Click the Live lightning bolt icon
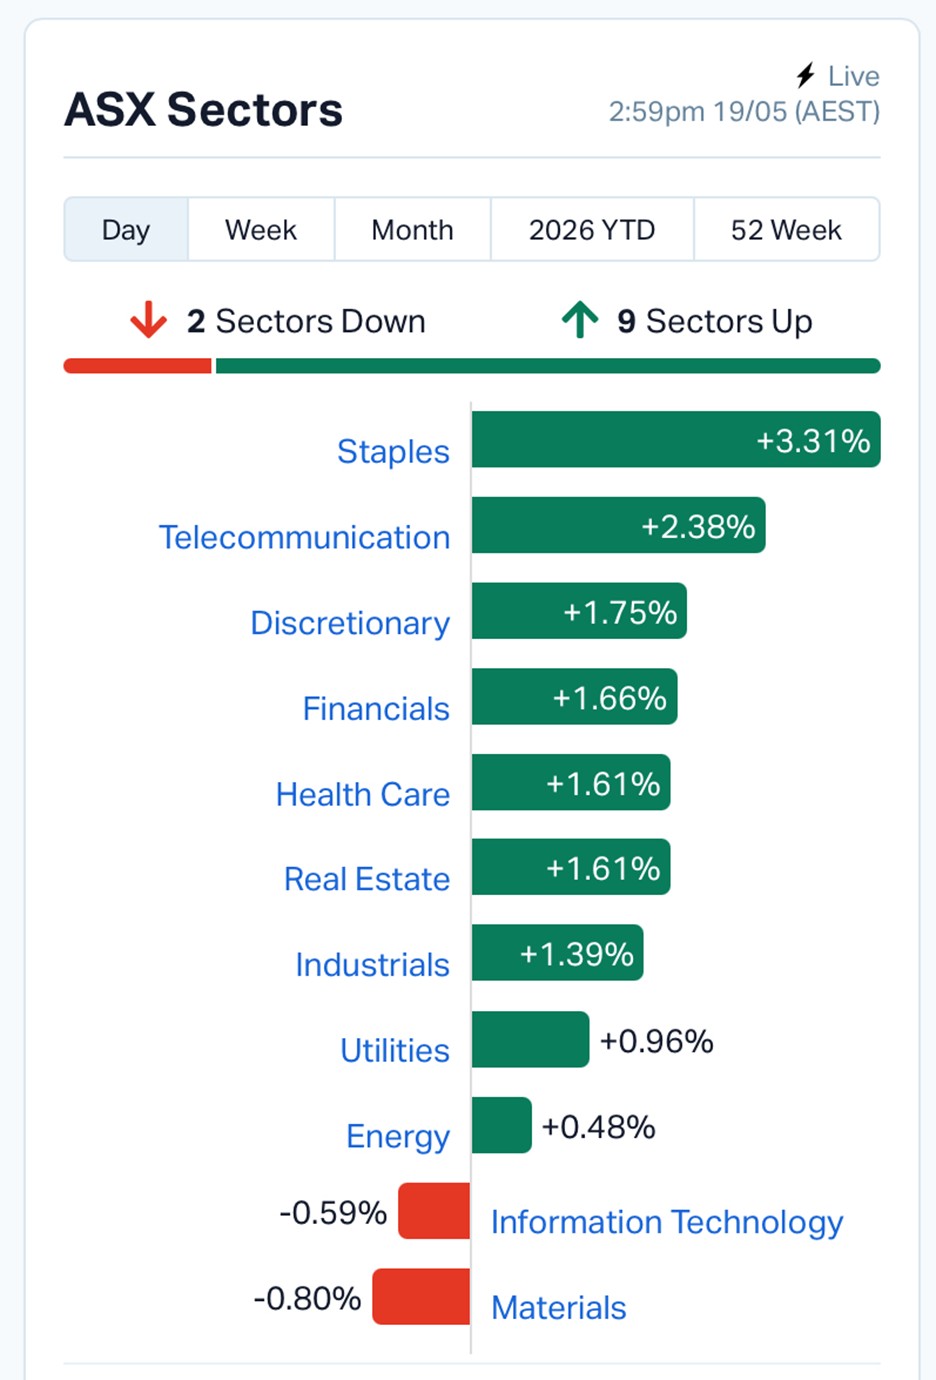Viewport: 936px width, 1380px height. pos(806,76)
